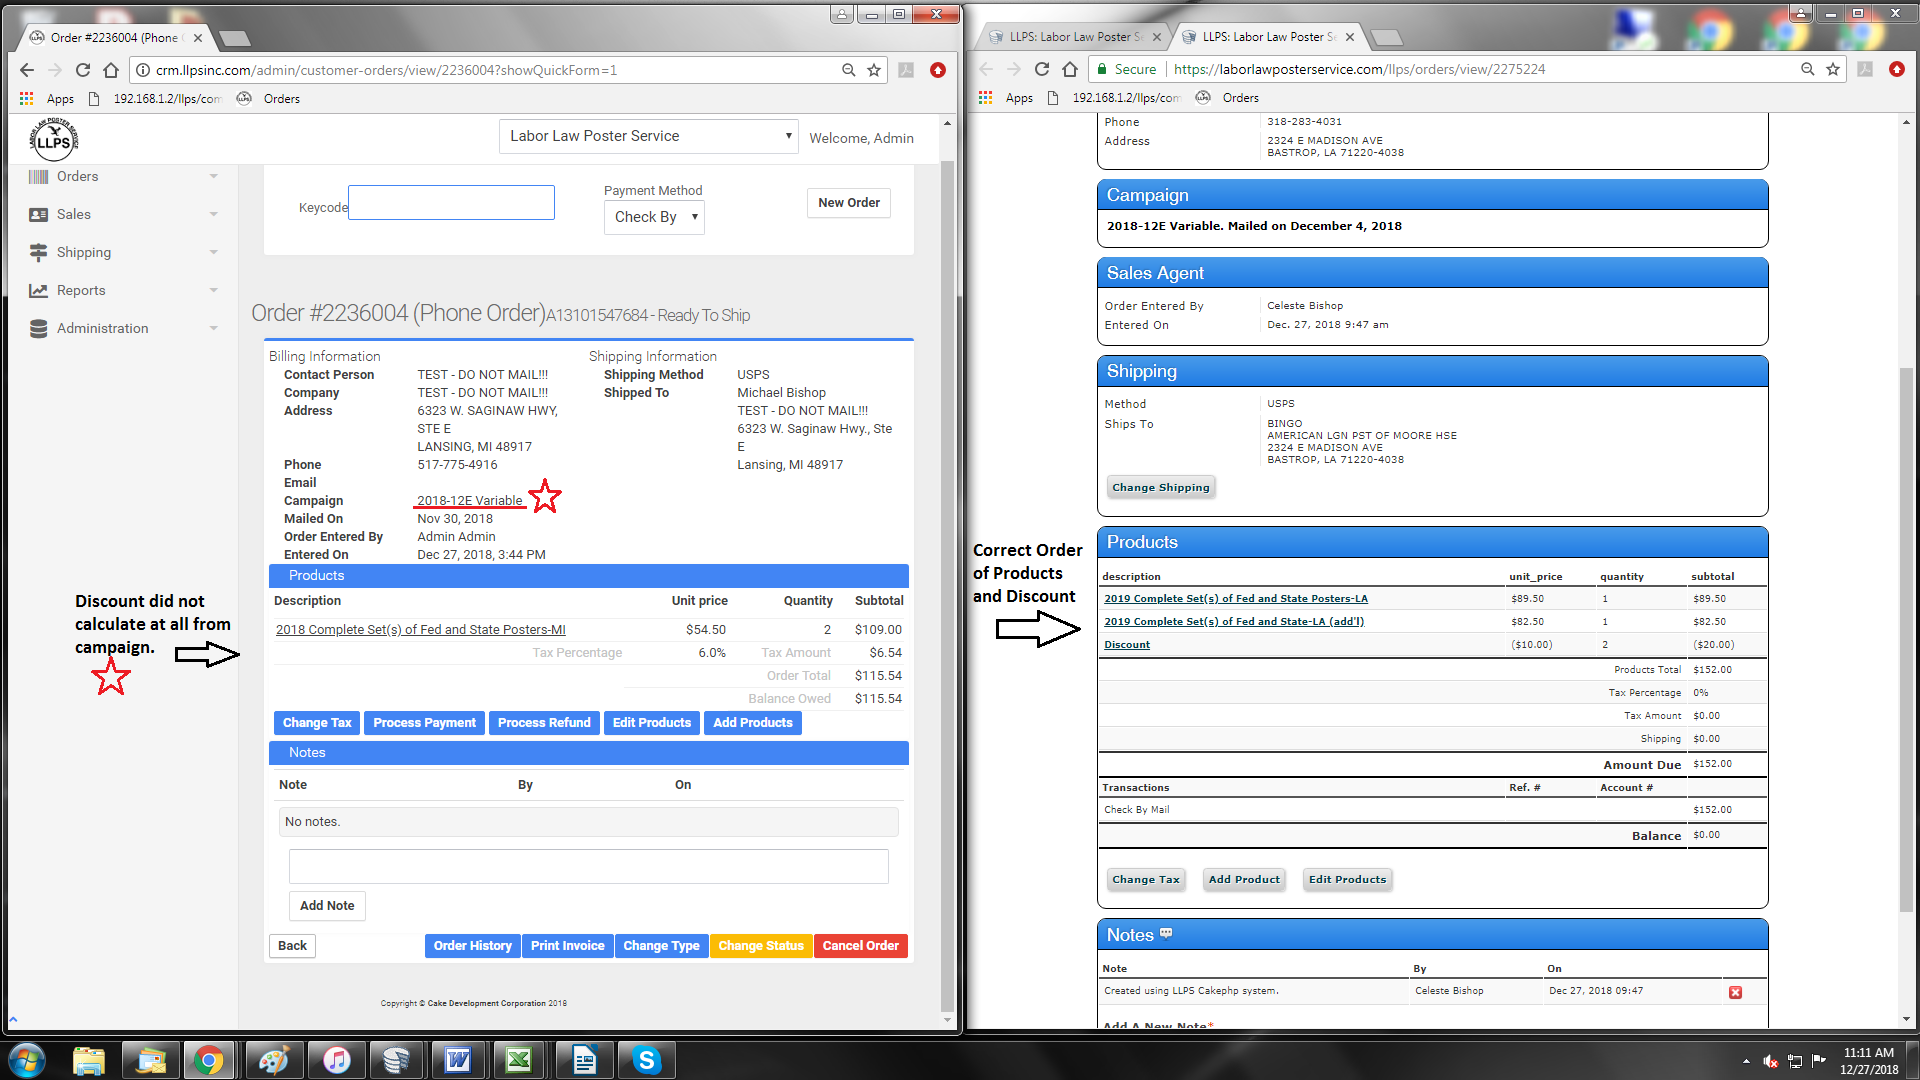Screen dimensions: 1920x1080
Task: Click the LLPS logo icon
Action: coord(53,140)
